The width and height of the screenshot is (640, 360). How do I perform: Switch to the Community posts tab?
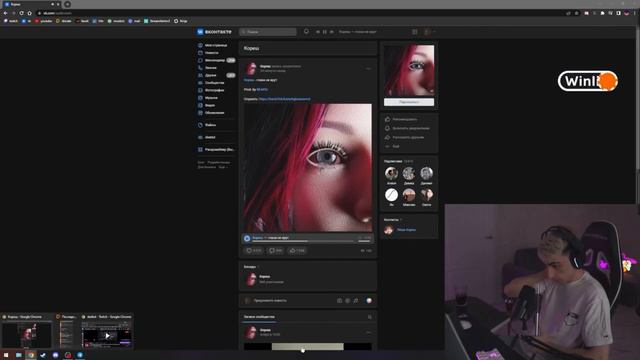tap(259, 317)
